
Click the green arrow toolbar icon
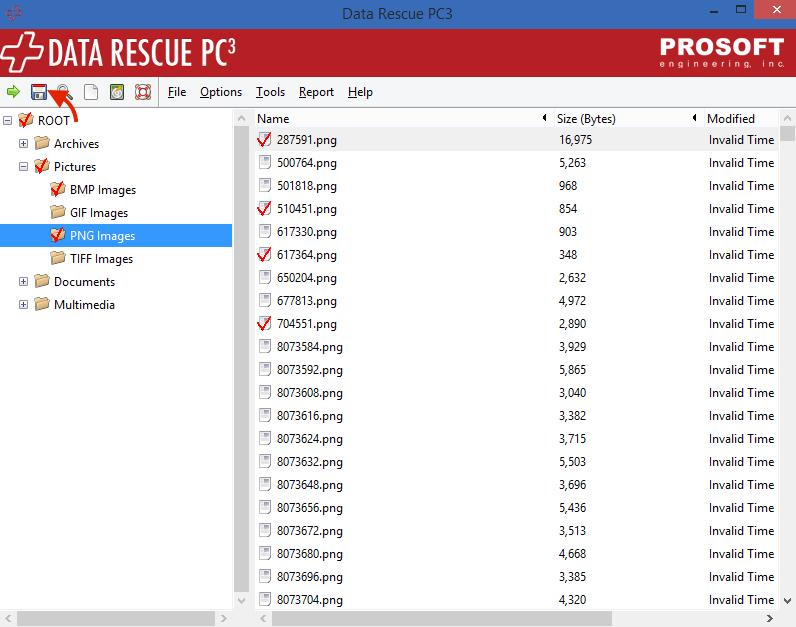tap(13, 92)
